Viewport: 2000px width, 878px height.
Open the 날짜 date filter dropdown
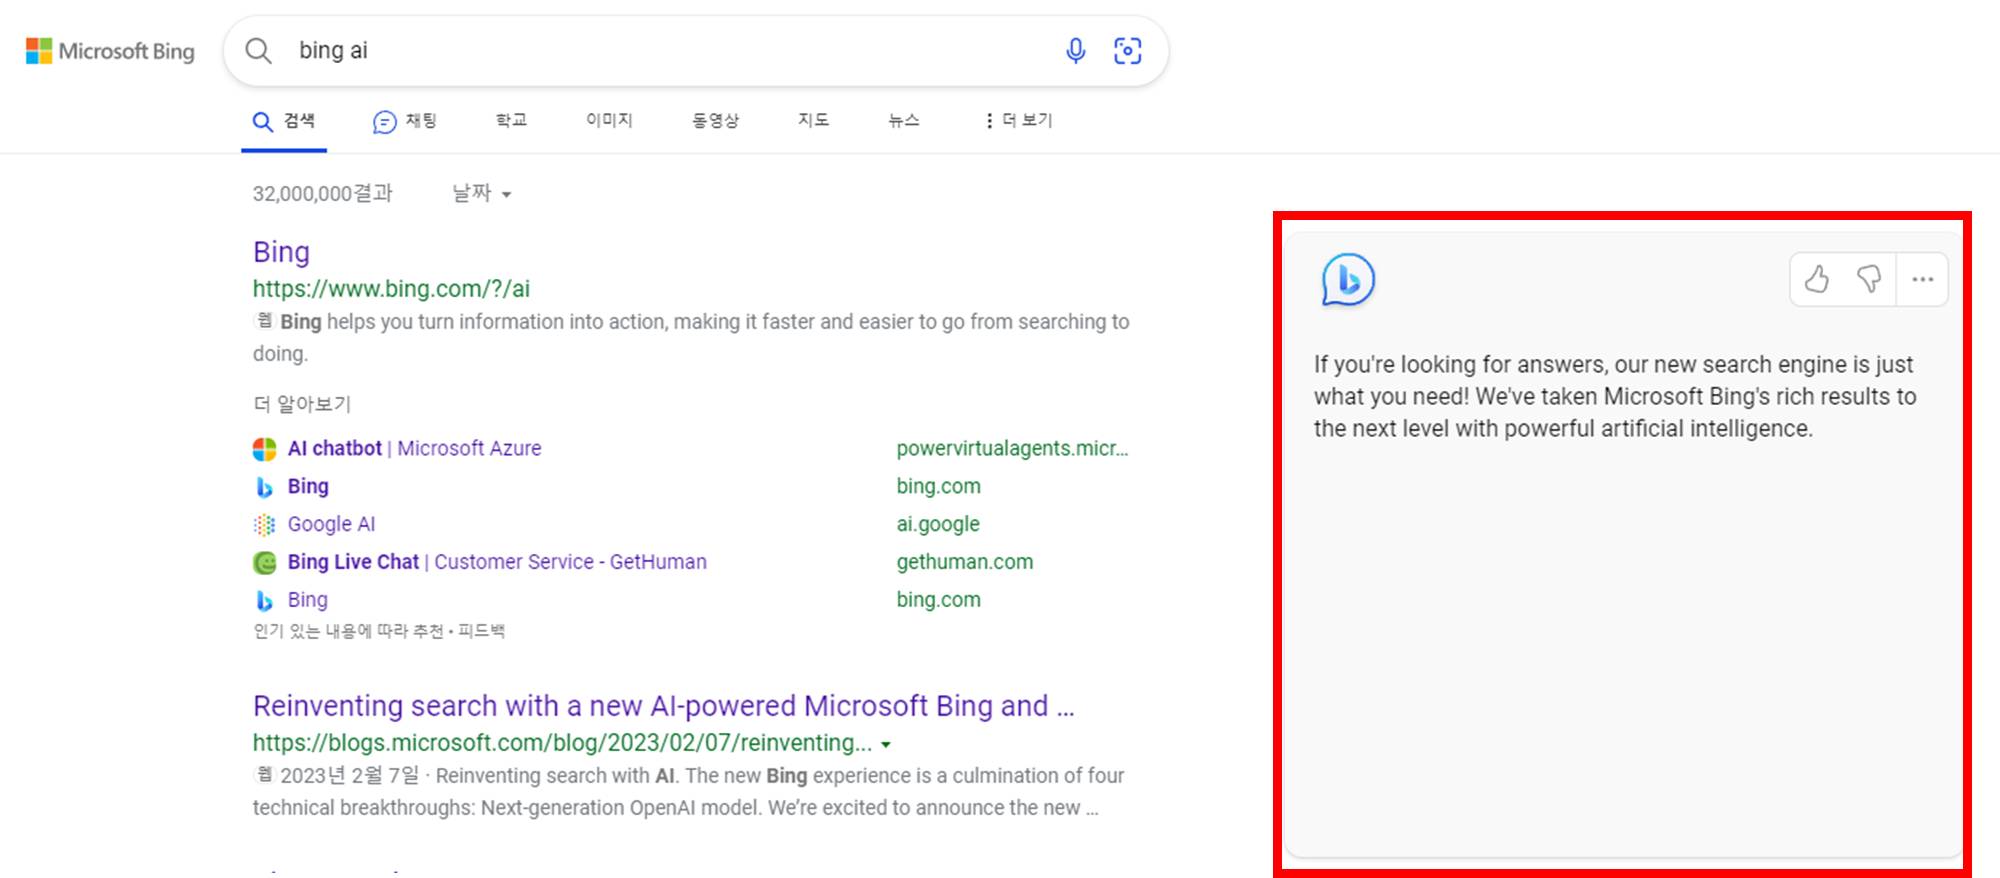(482, 193)
